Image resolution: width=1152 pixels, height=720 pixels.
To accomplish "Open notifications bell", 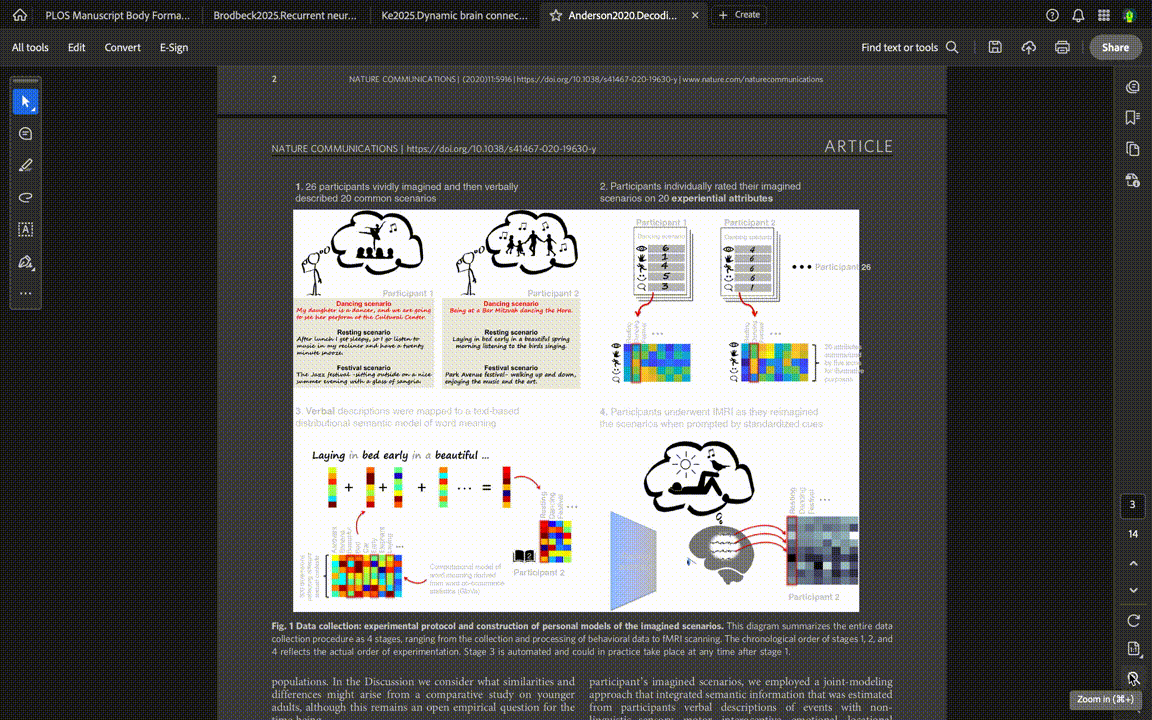I will [x=1078, y=15].
